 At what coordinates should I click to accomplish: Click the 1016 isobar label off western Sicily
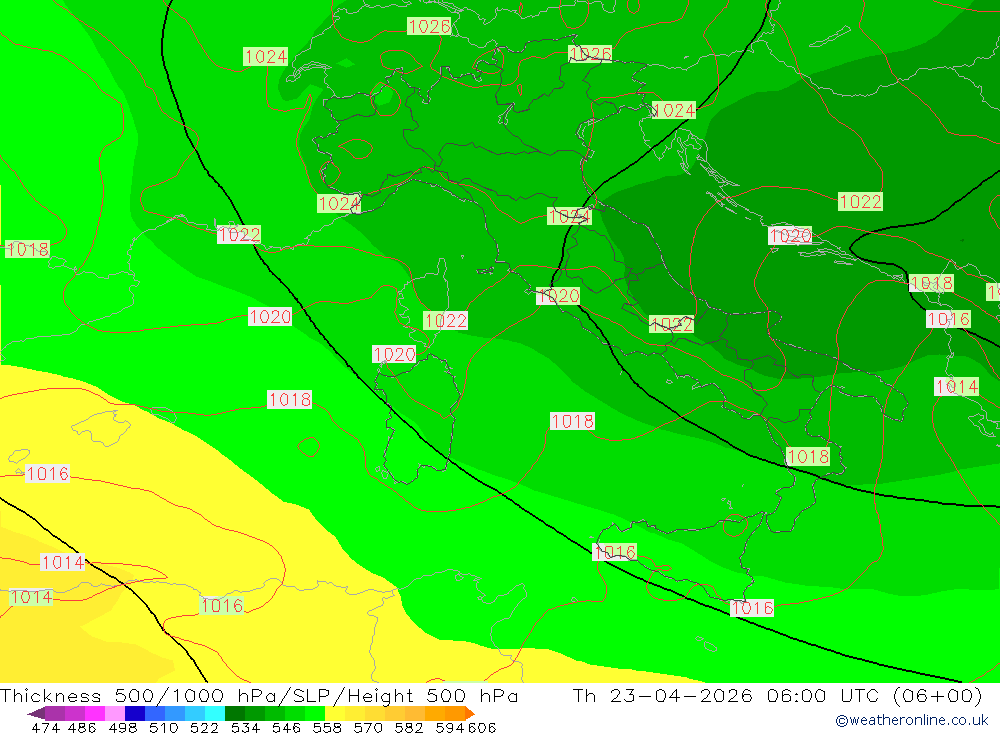point(614,552)
